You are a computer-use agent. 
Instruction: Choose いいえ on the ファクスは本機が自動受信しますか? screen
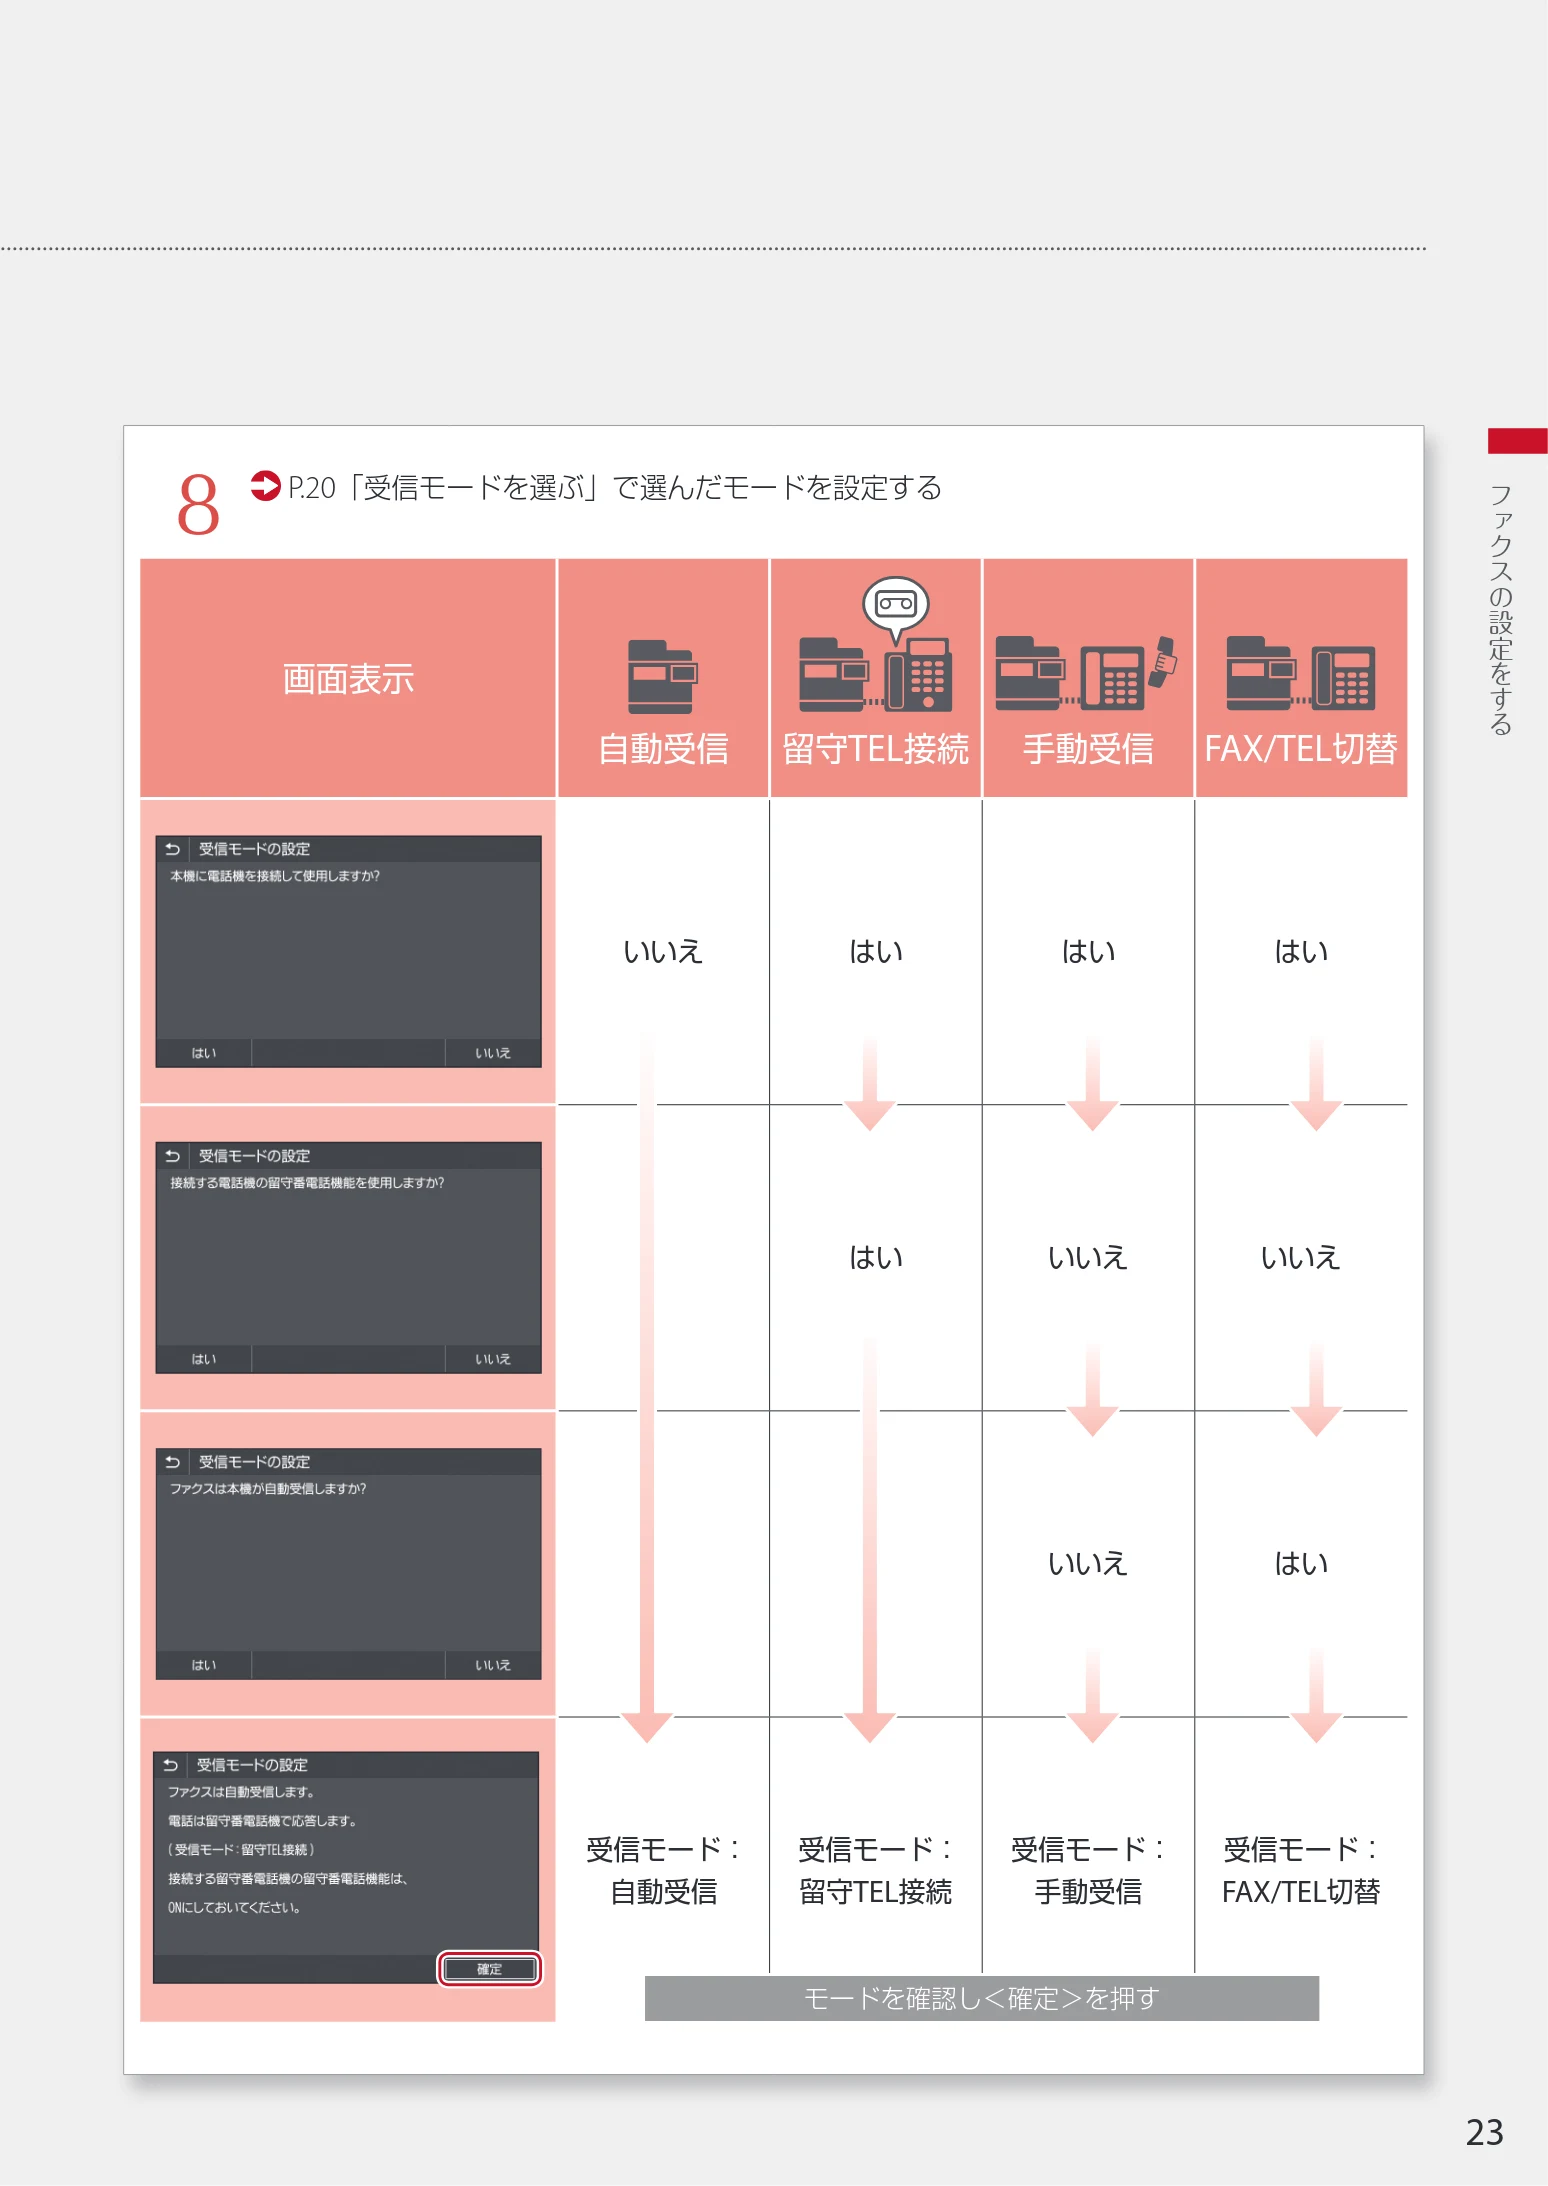[x=493, y=1665]
